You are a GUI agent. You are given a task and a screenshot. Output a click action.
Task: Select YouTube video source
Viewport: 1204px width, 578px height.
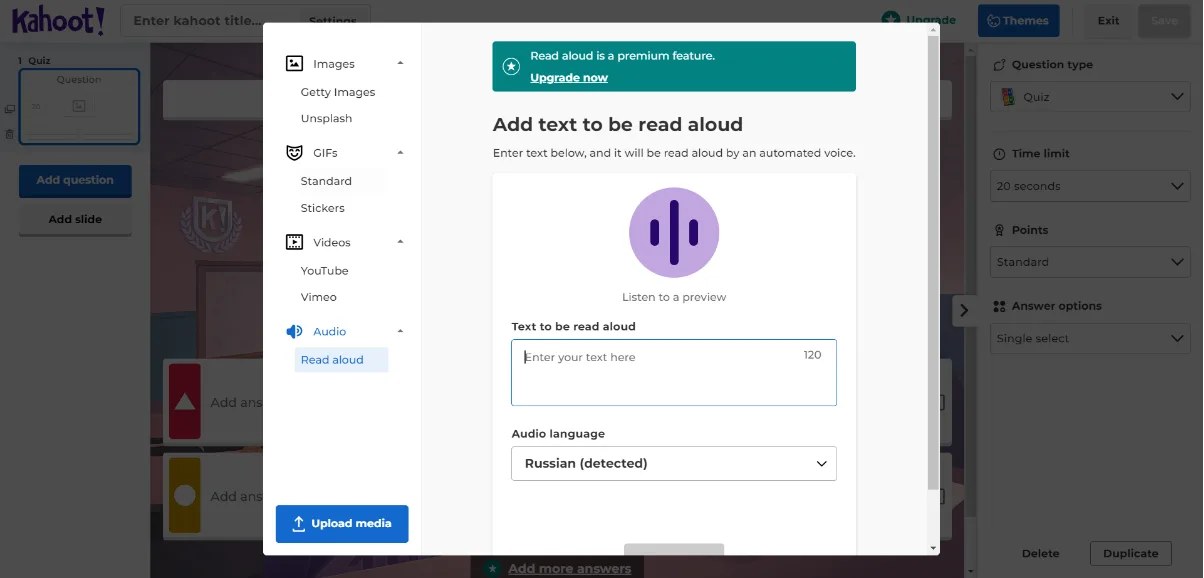324,270
